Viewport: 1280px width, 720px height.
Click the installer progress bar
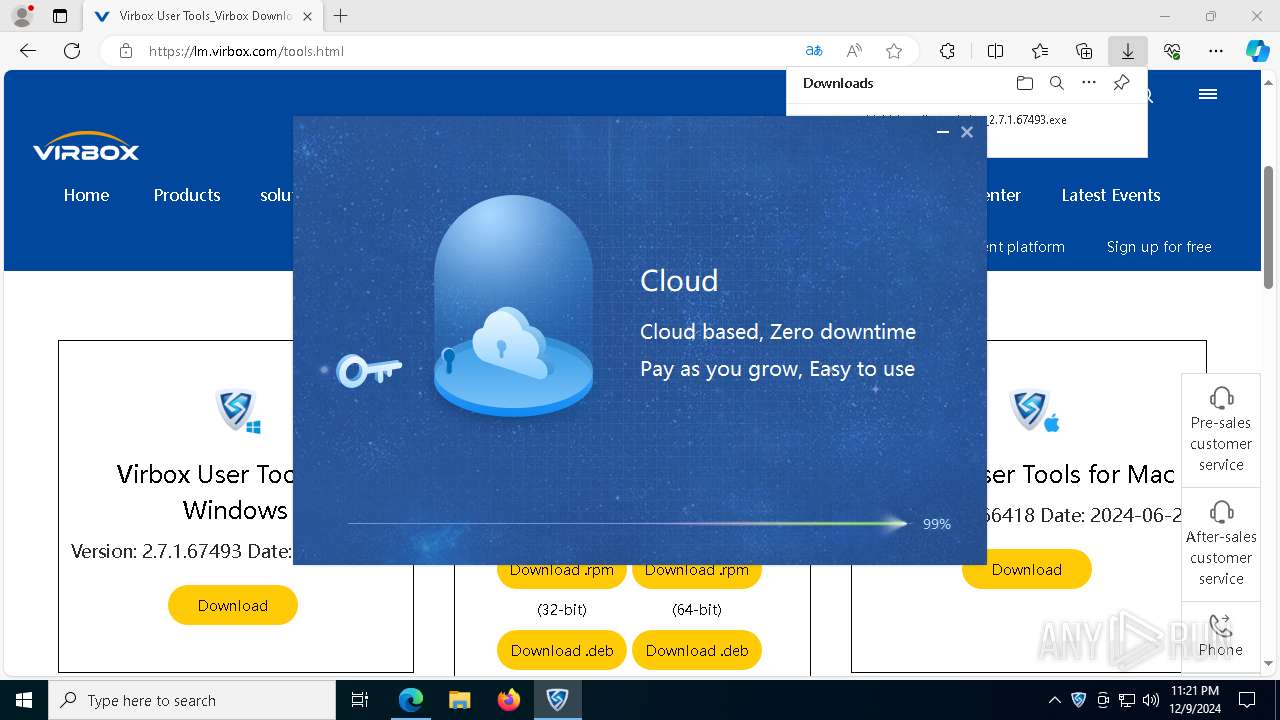pyautogui.click(x=626, y=523)
